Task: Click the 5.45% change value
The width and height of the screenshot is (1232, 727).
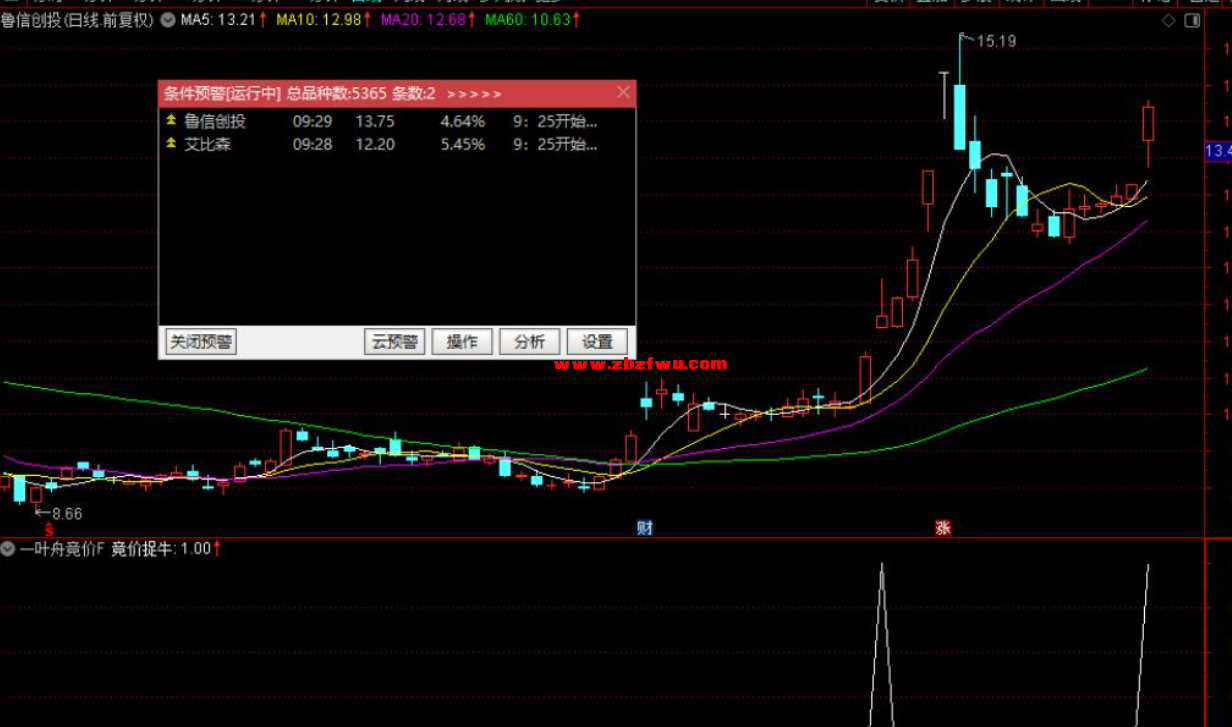Action: coord(462,144)
